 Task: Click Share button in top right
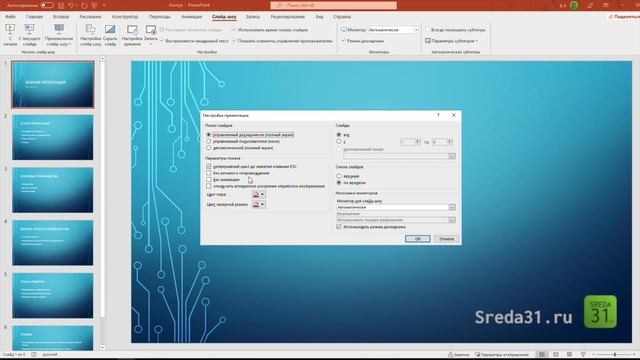coord(624,17)
